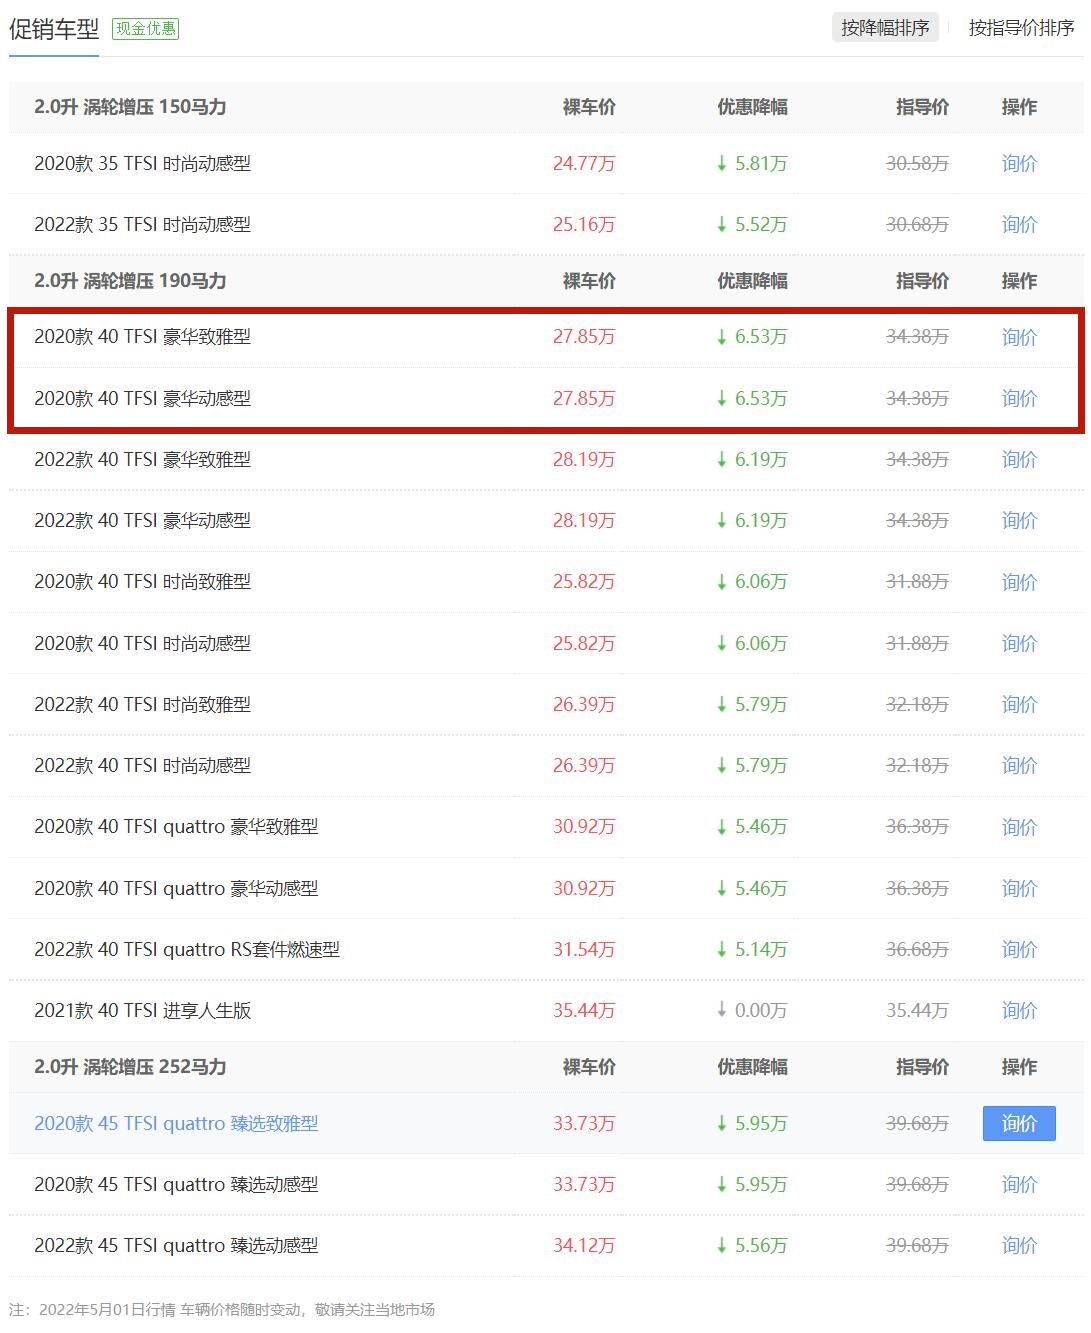Click the 30.68万 strikethrough guide price

pos(917,225)
